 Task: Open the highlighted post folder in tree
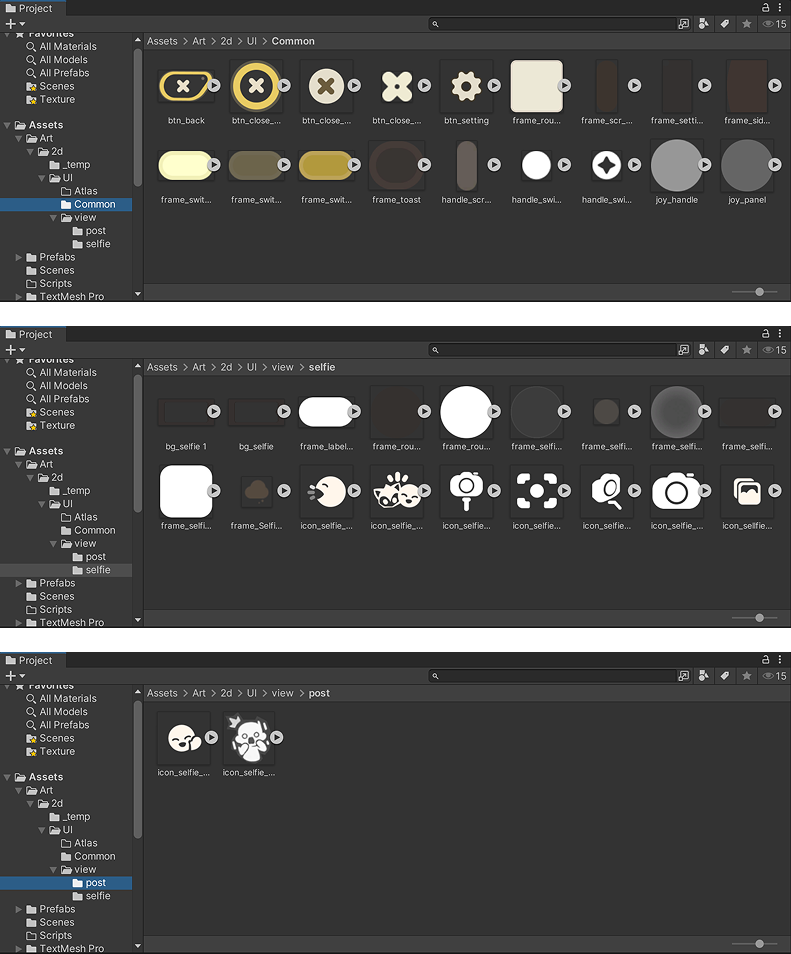[x=66, y=883]
